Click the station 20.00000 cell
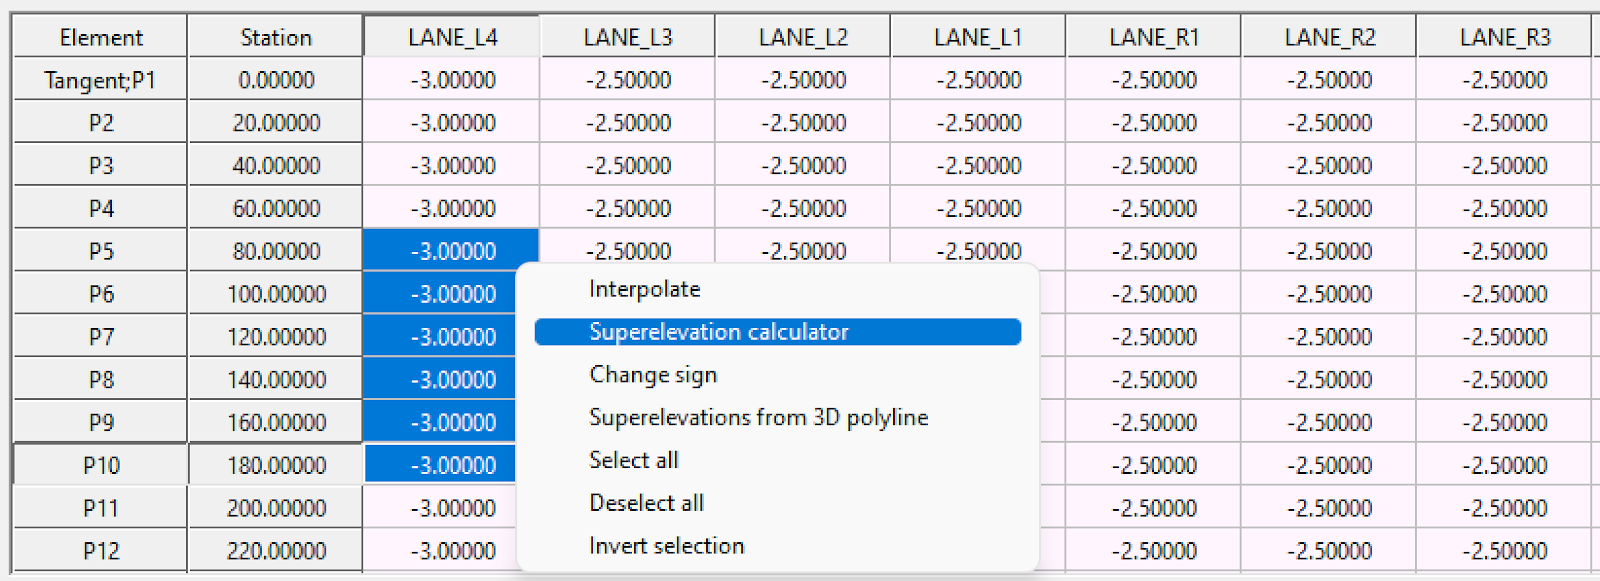Viewport: 1600px width, 581px height. tap(276, 123)
